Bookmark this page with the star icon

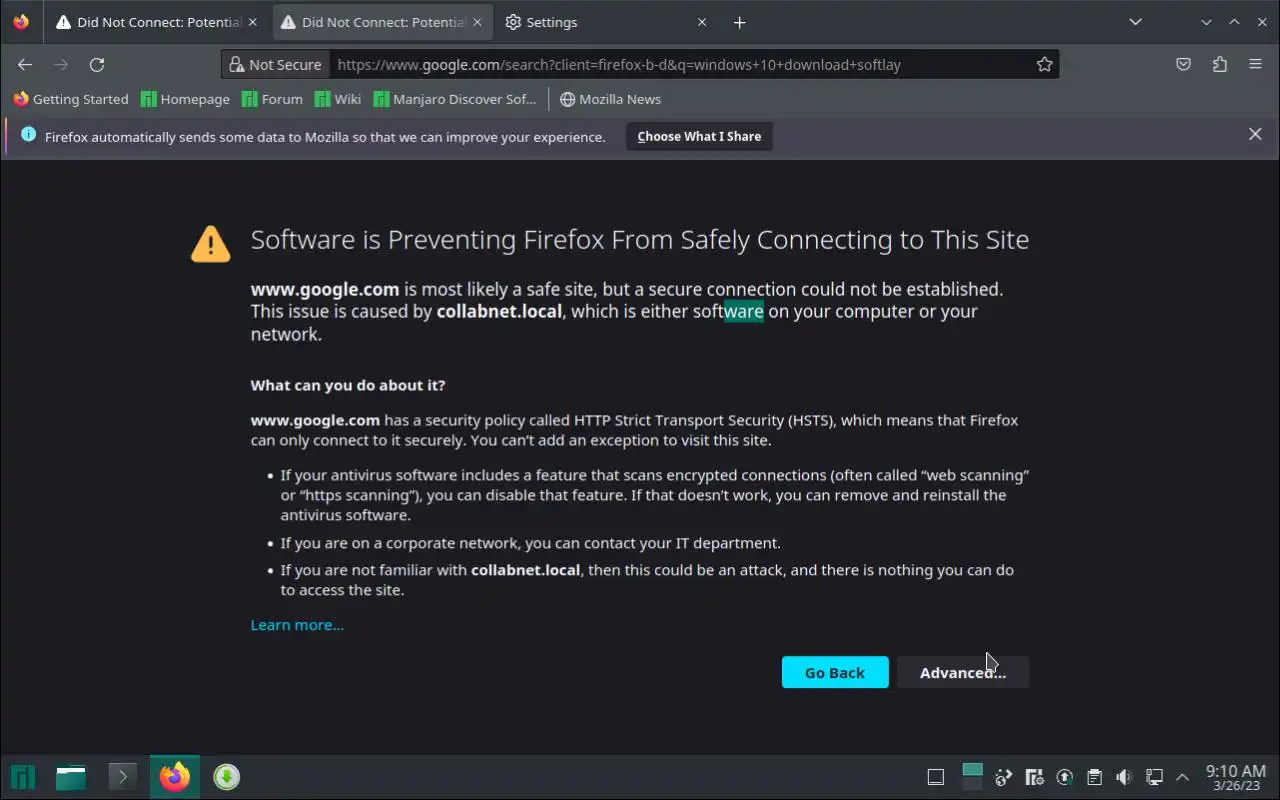tap(1044, 64)
